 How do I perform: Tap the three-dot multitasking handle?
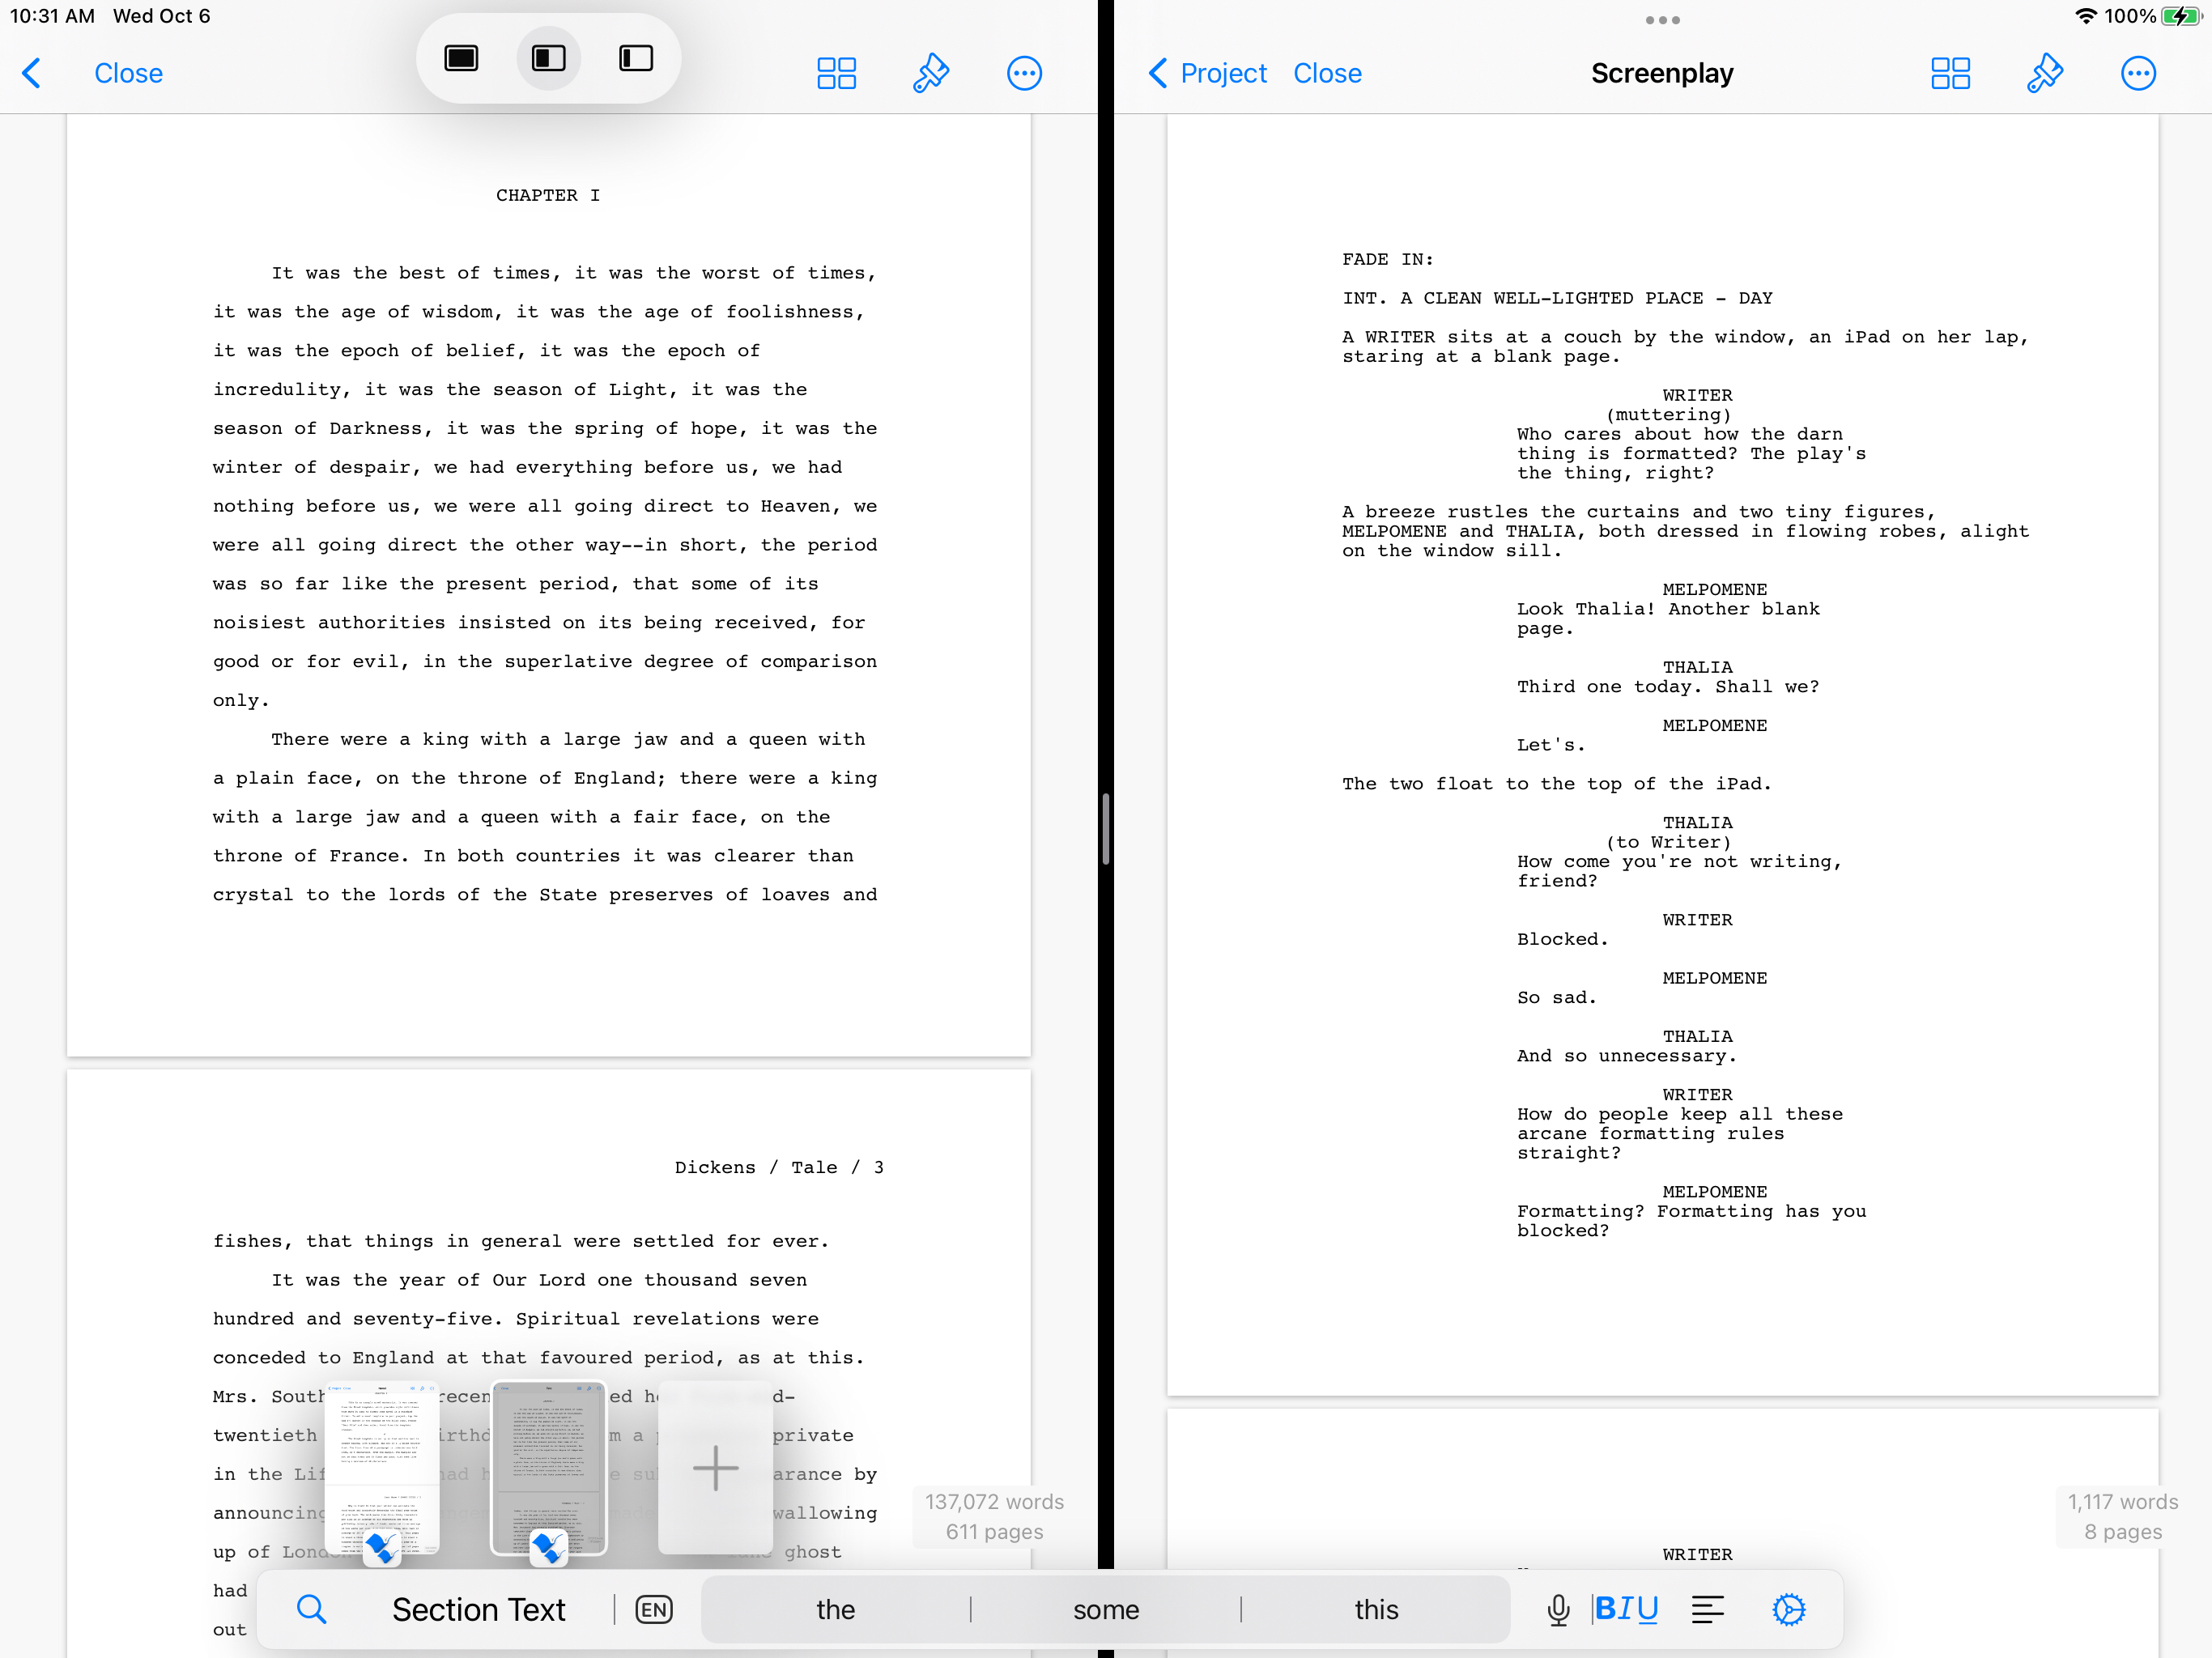pyautogui.click(x=1662, y=20)
